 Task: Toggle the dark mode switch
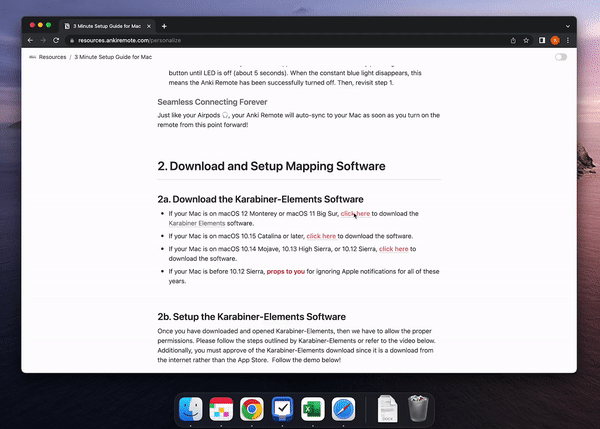click(561, 57)
